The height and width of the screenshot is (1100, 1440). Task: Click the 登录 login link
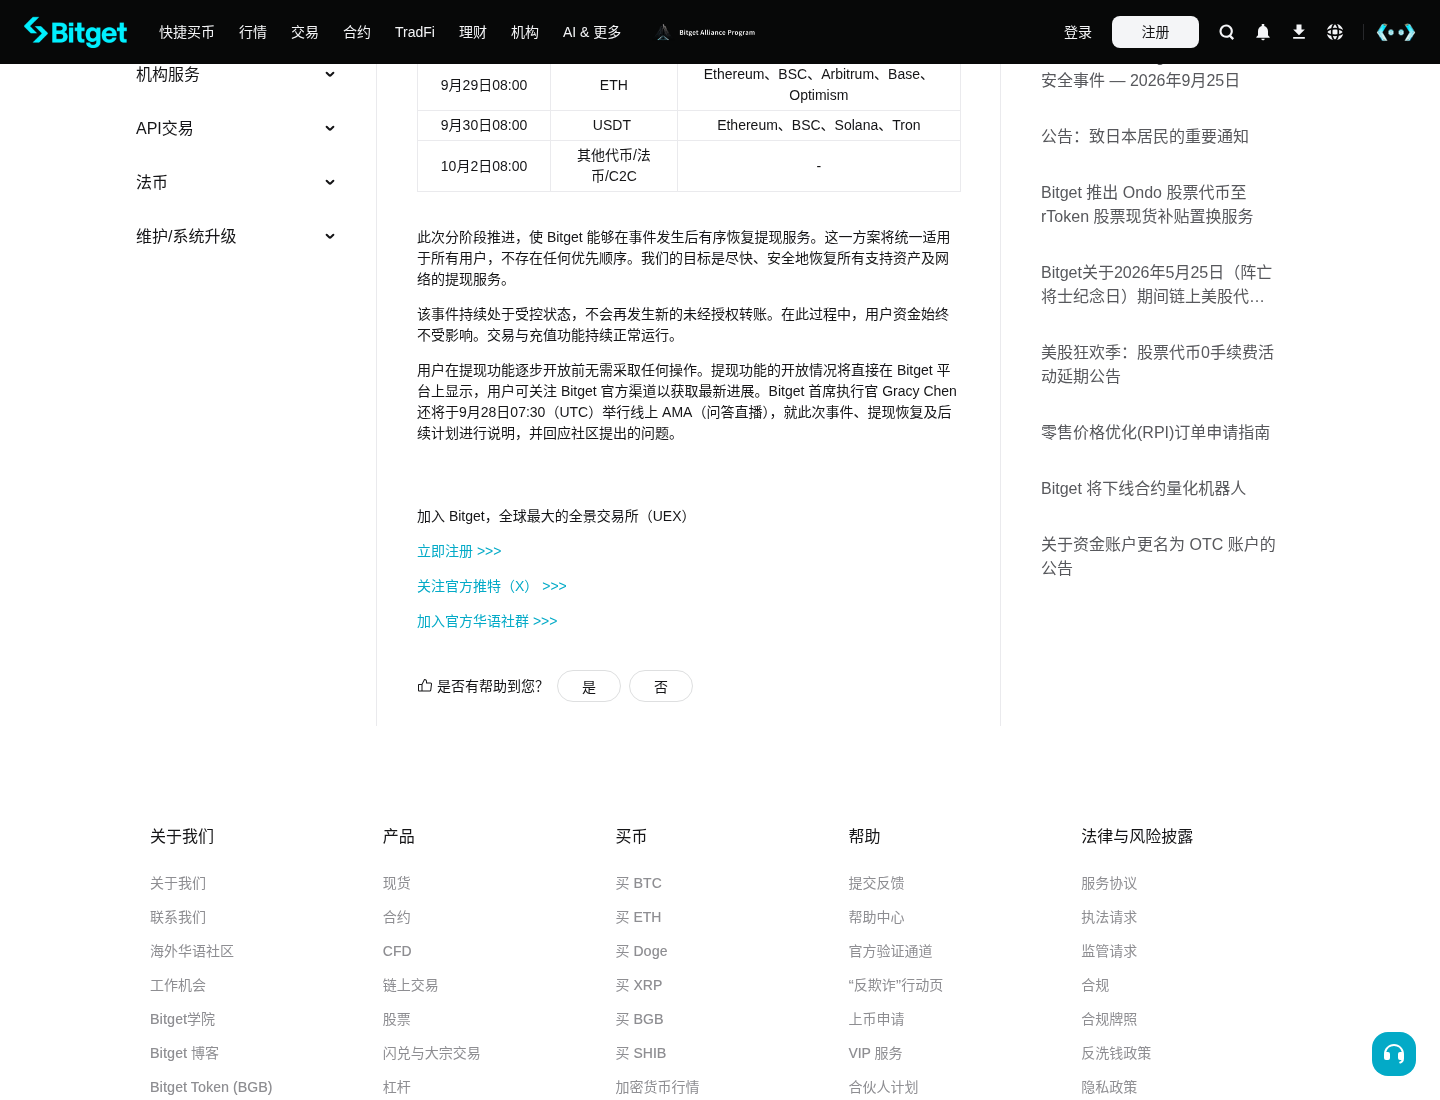coord(1078,32)
